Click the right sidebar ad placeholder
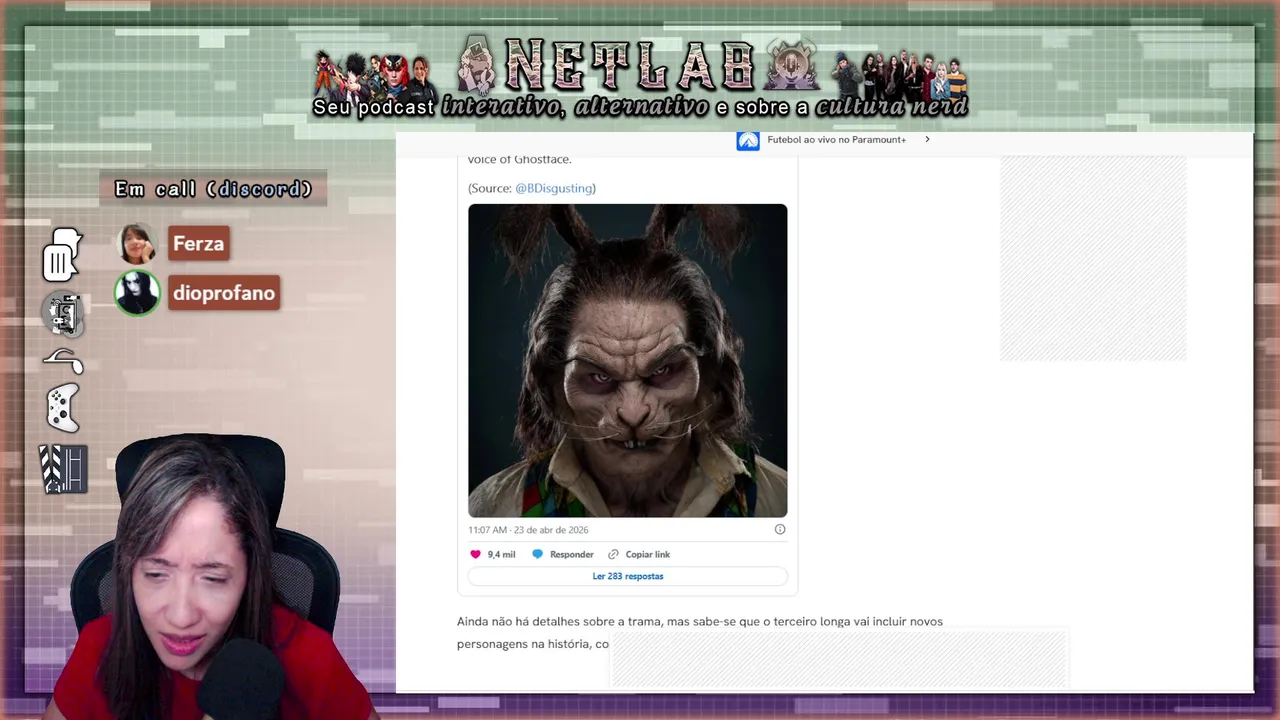The width and height of the screenshot is (1280, 720). [1093, 258]
